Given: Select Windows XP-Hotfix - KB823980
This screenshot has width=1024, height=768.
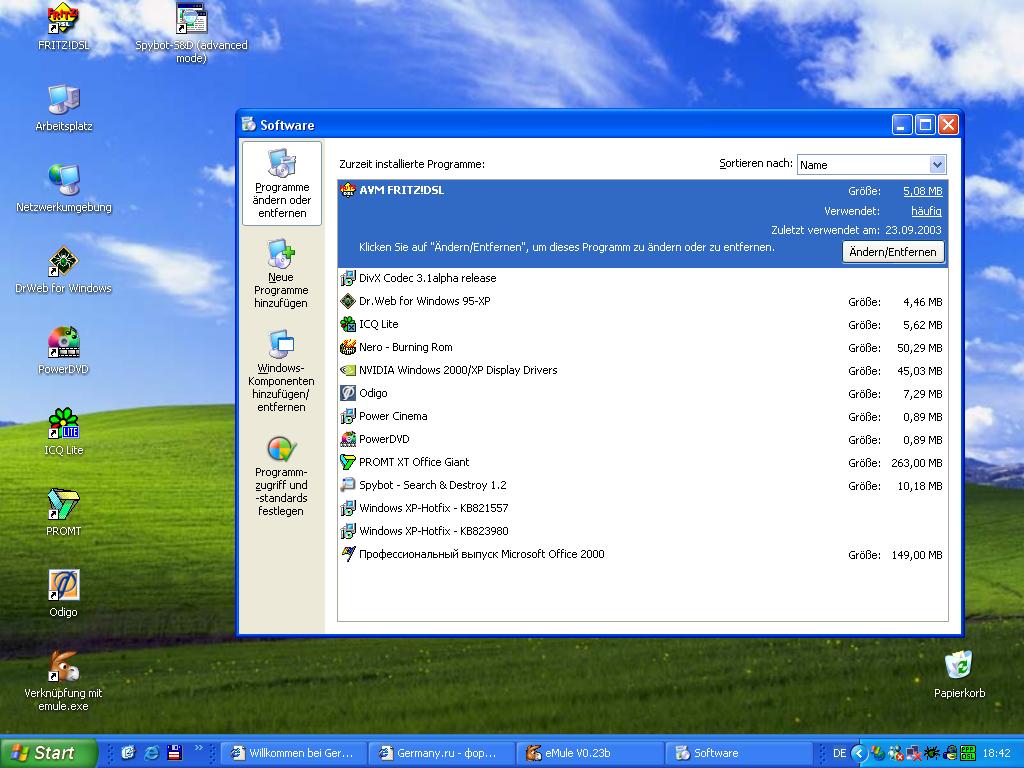Looking at the screenshot, I should (x=643, y=531).
